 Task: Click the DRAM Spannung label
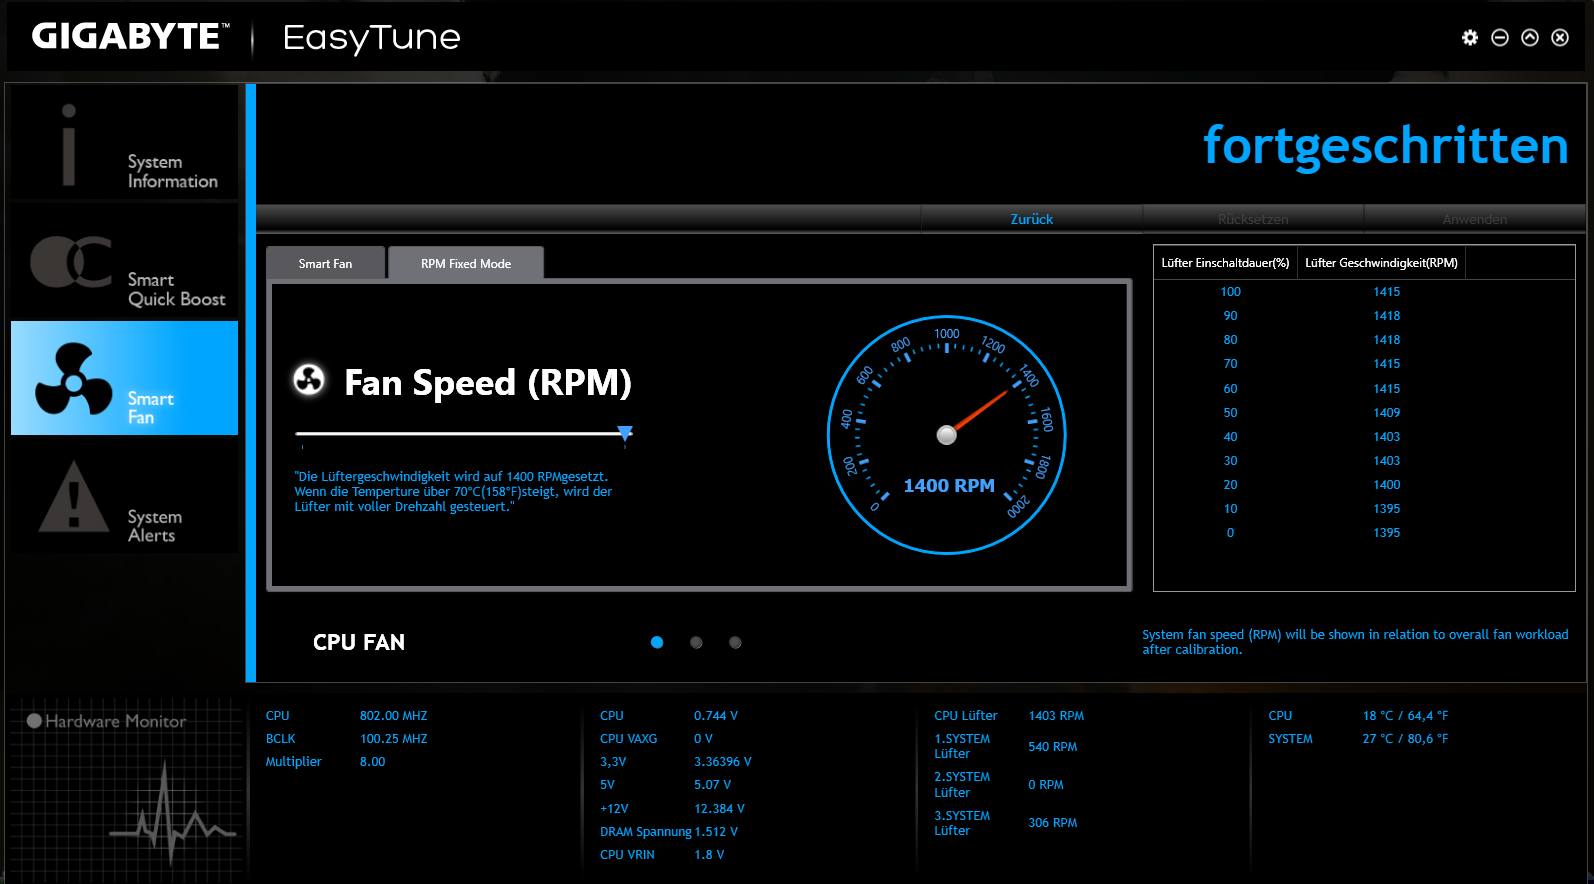coord(645,832)
